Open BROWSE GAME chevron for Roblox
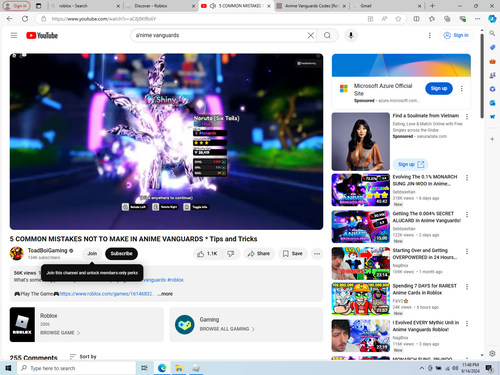This screenshot has width=500, height=375. click(x=78, y=333)
